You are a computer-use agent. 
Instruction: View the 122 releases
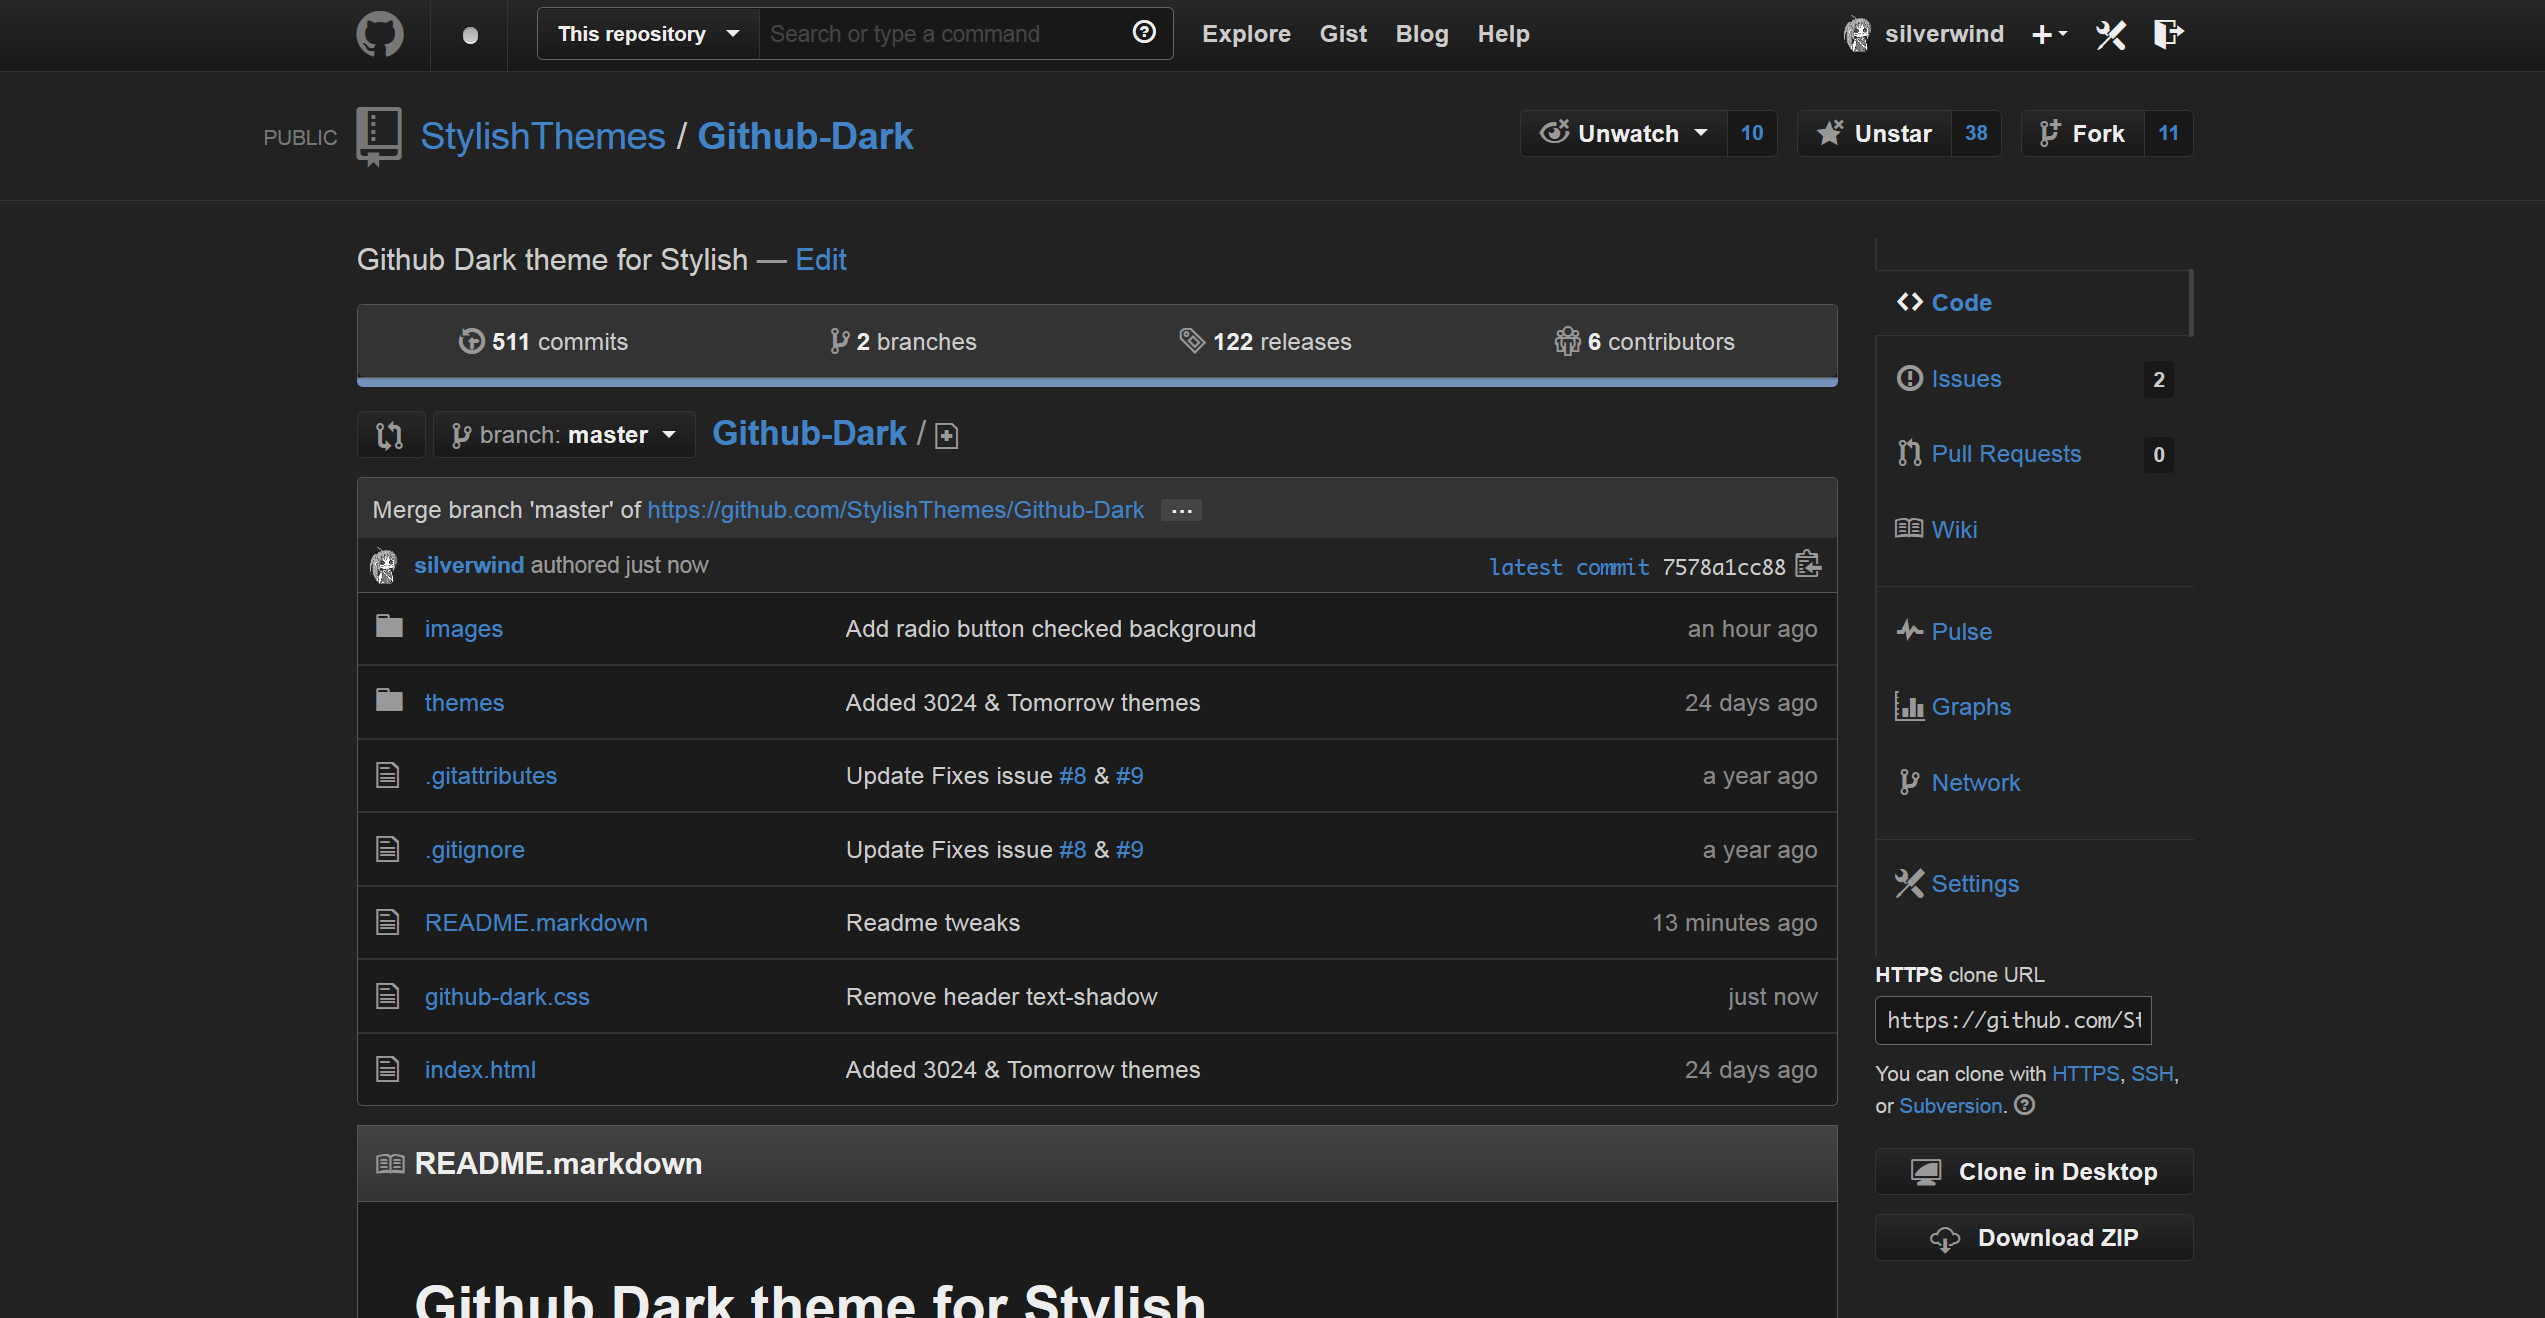1265,342
